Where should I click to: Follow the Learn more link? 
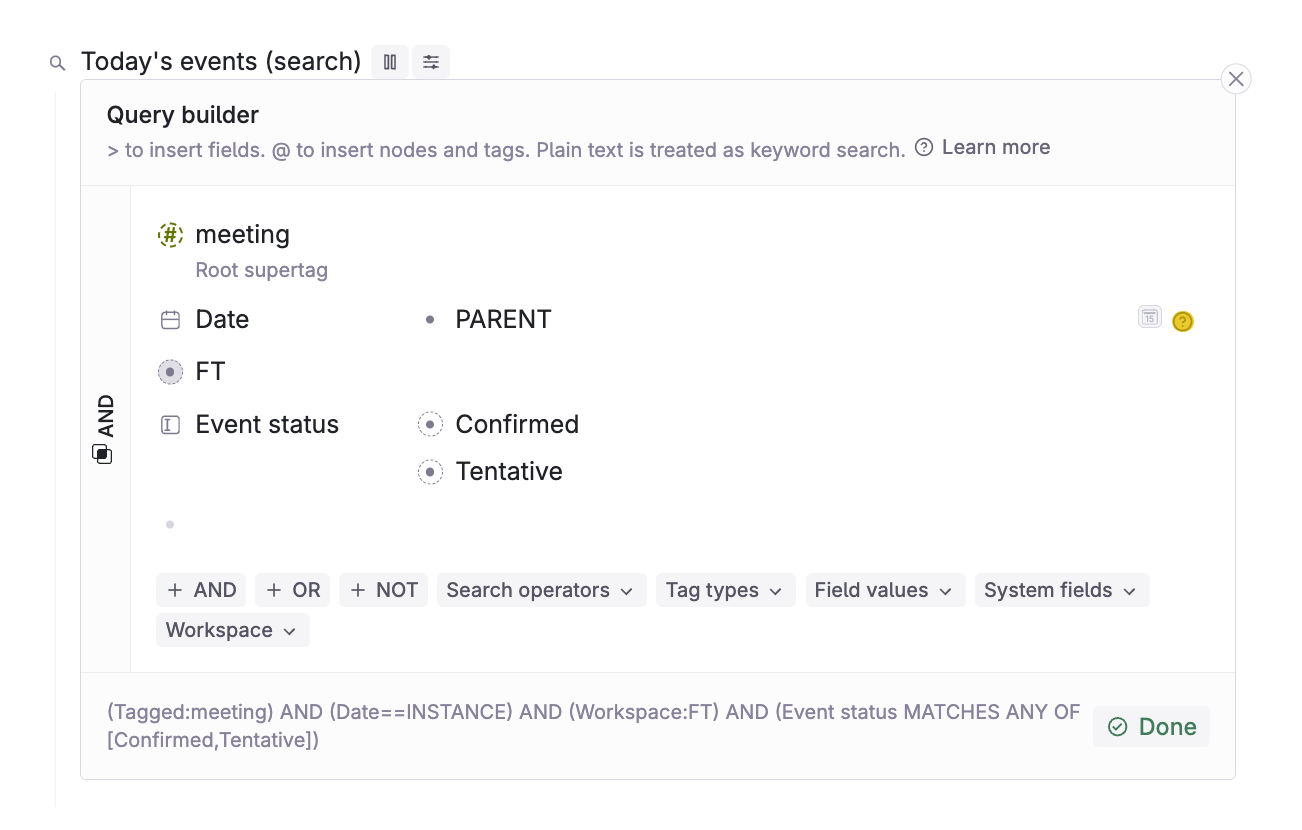click(995, 147)
